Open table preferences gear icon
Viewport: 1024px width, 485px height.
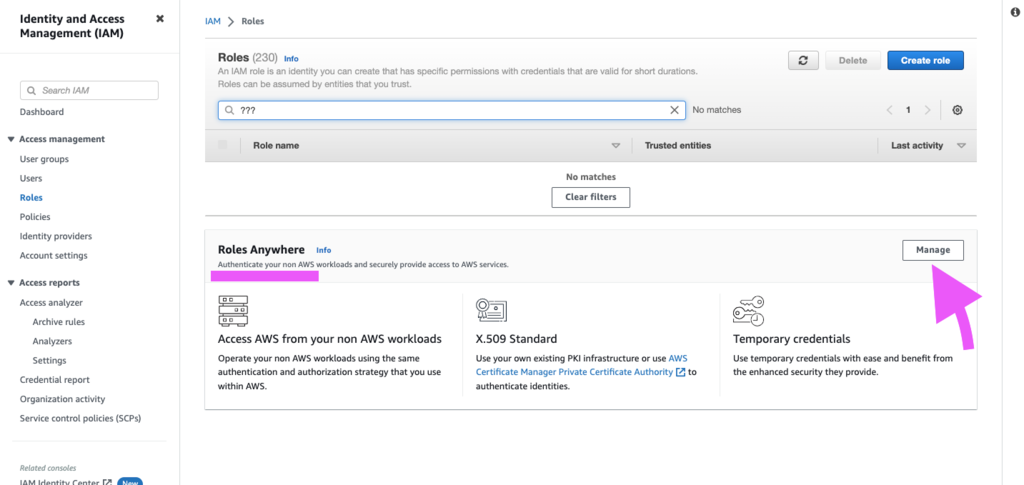(957, 110)
